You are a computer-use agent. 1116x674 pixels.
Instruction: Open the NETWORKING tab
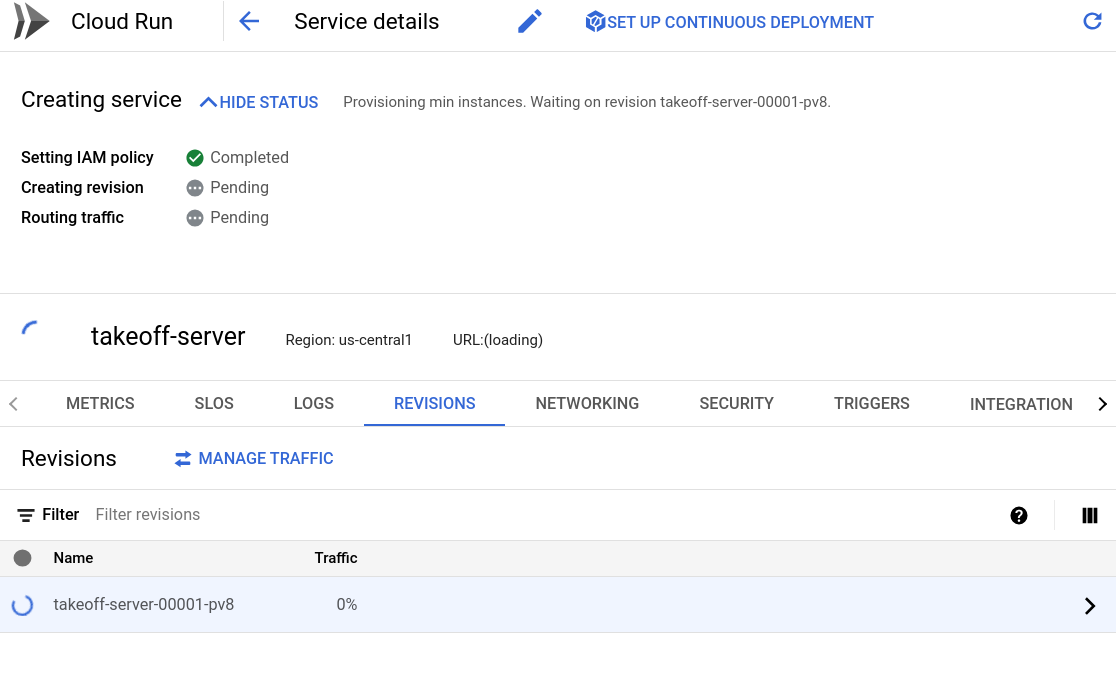[x=587, y=403]
